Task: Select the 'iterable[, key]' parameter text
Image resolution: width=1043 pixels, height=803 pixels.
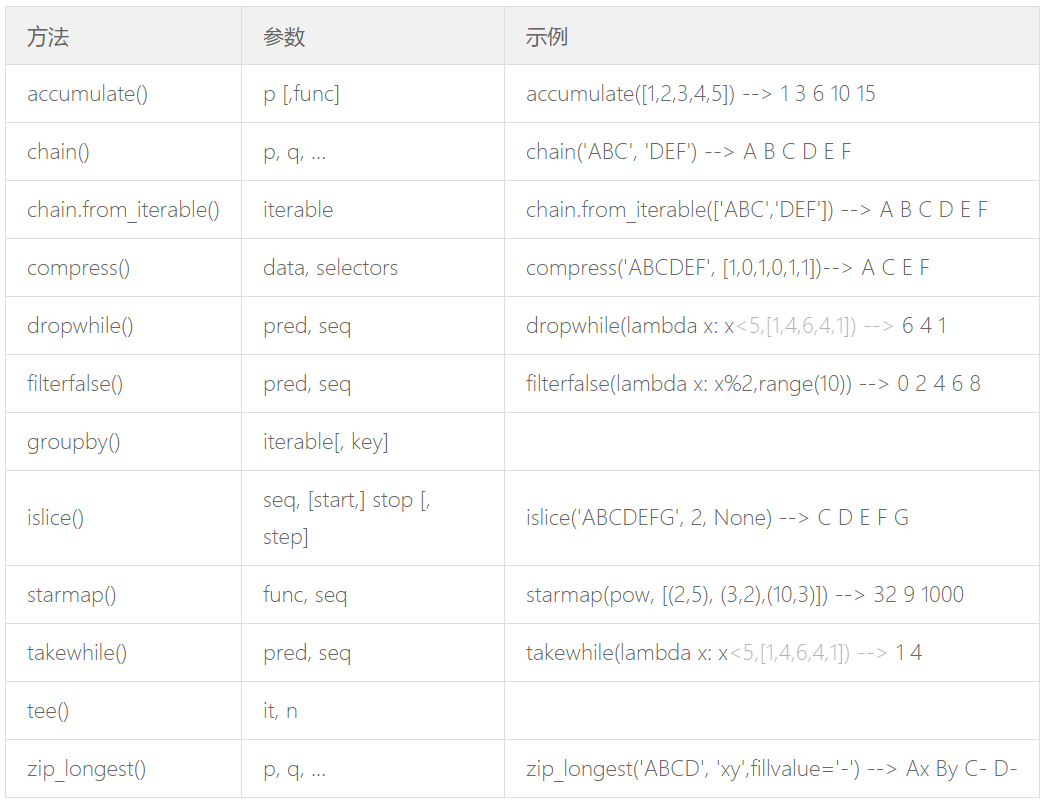Action: [x=326, y=442]
